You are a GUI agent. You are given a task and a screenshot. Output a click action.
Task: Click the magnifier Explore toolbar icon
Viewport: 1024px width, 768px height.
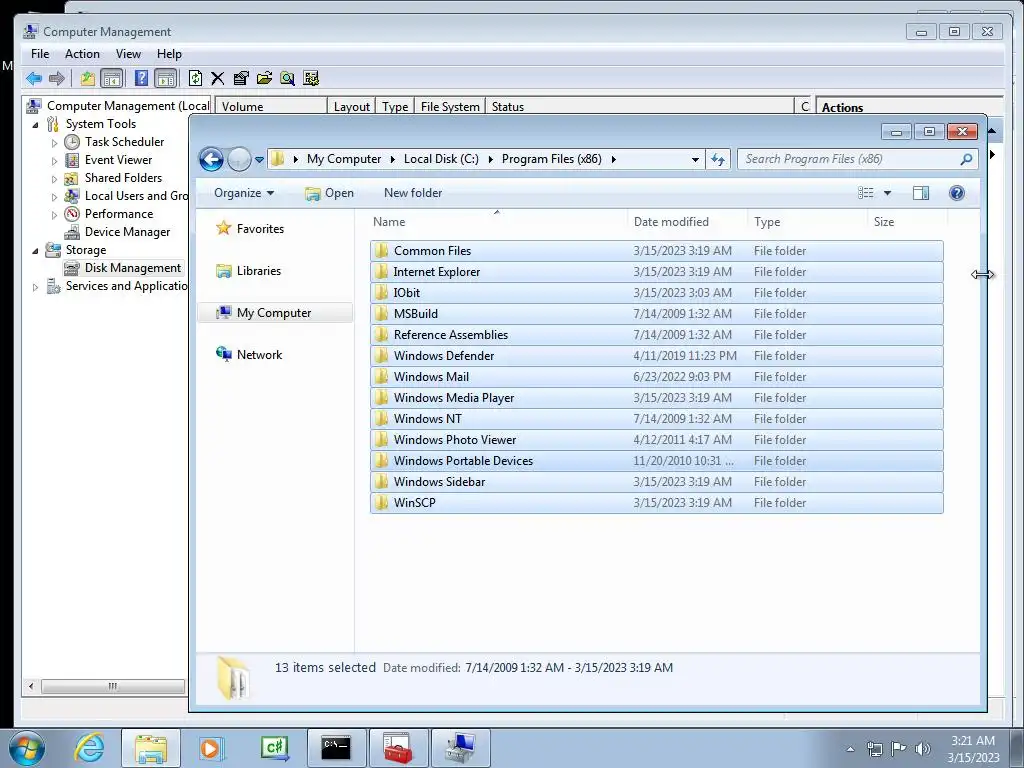pyautogui.click(x=287, y=79)
